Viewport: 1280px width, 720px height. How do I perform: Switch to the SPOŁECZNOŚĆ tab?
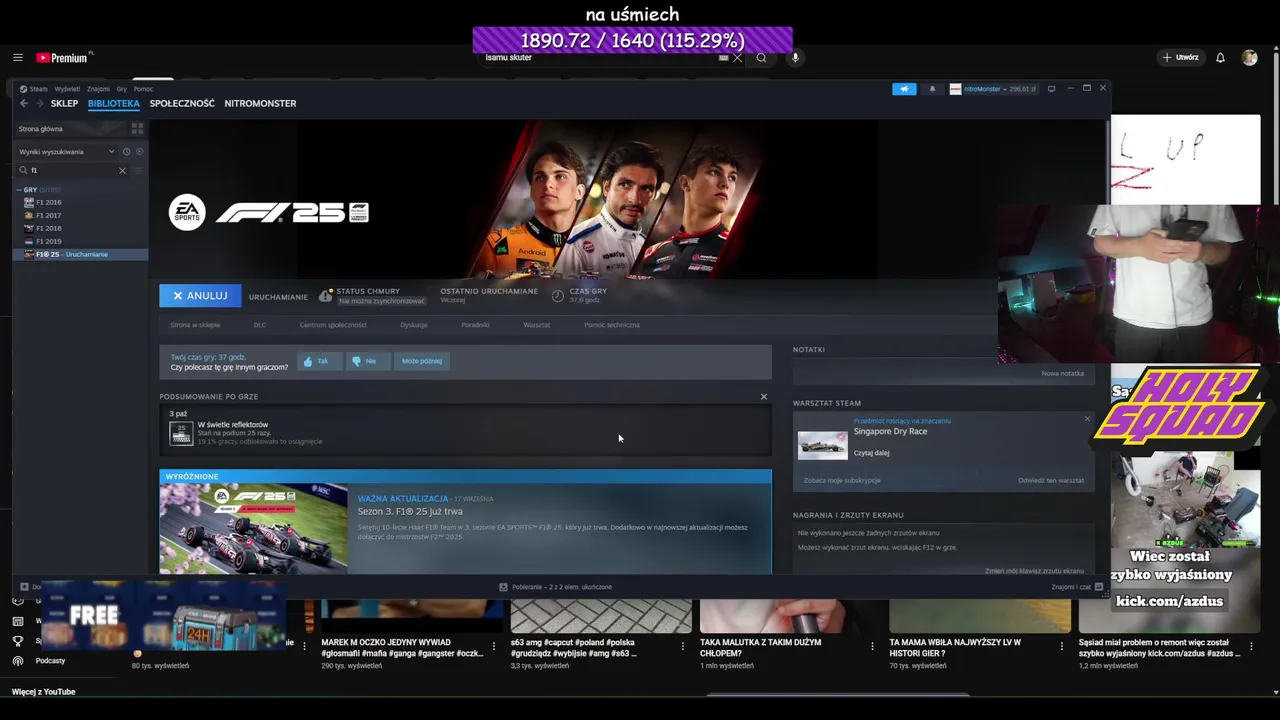click(182, 103)
